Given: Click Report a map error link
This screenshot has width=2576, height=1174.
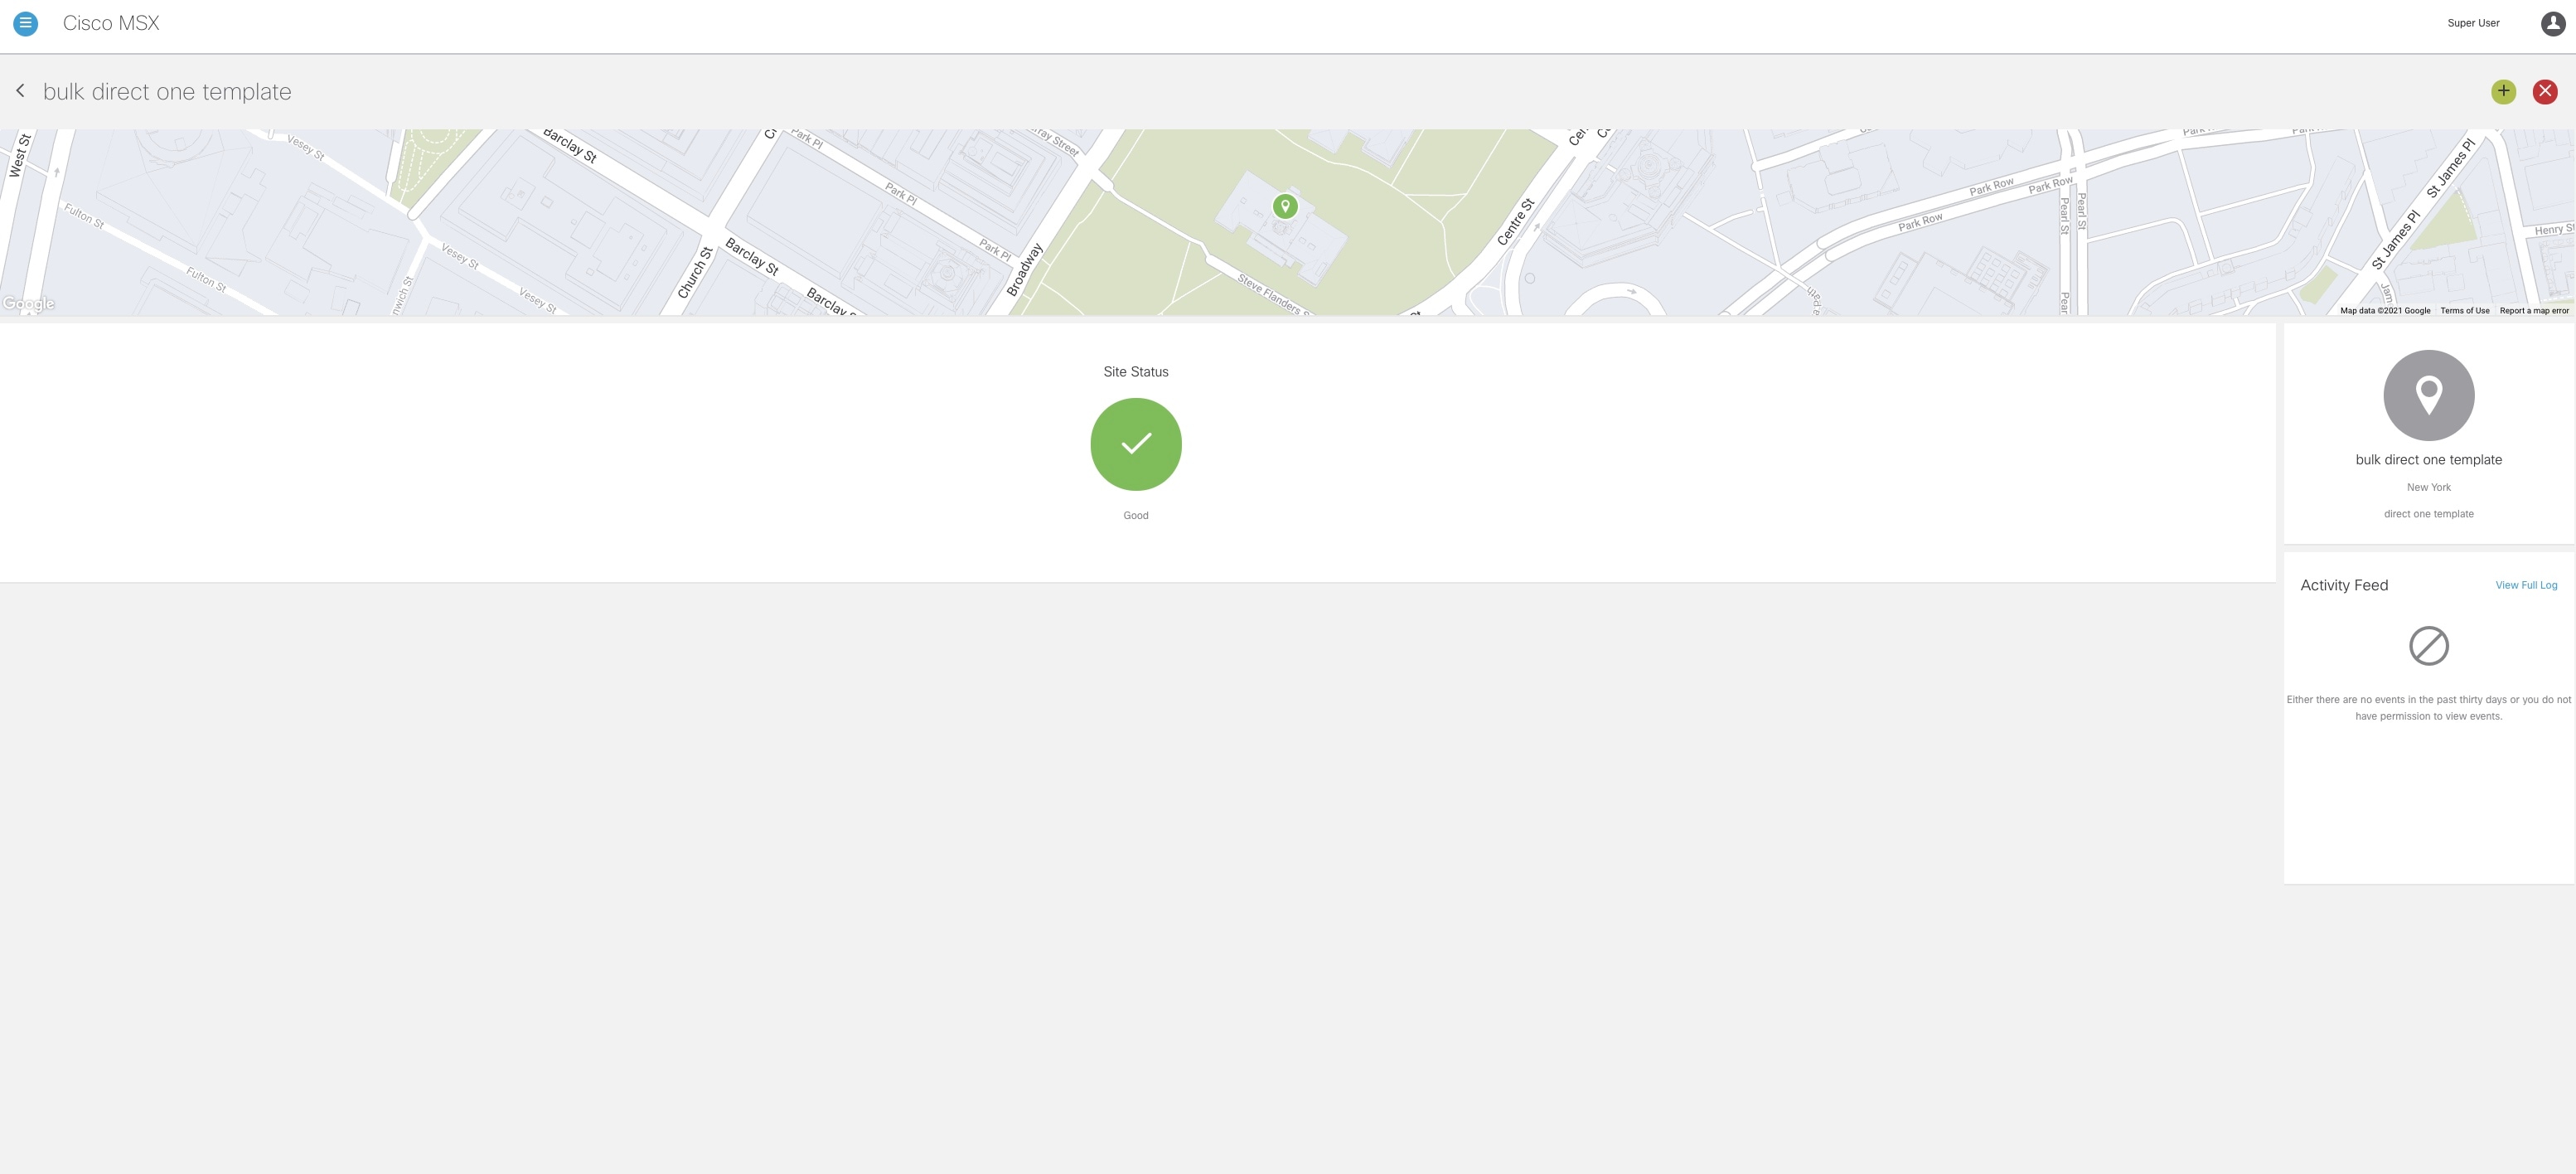Looking at the screenshot, I should pyautogui.click(x=2534, y=311).
